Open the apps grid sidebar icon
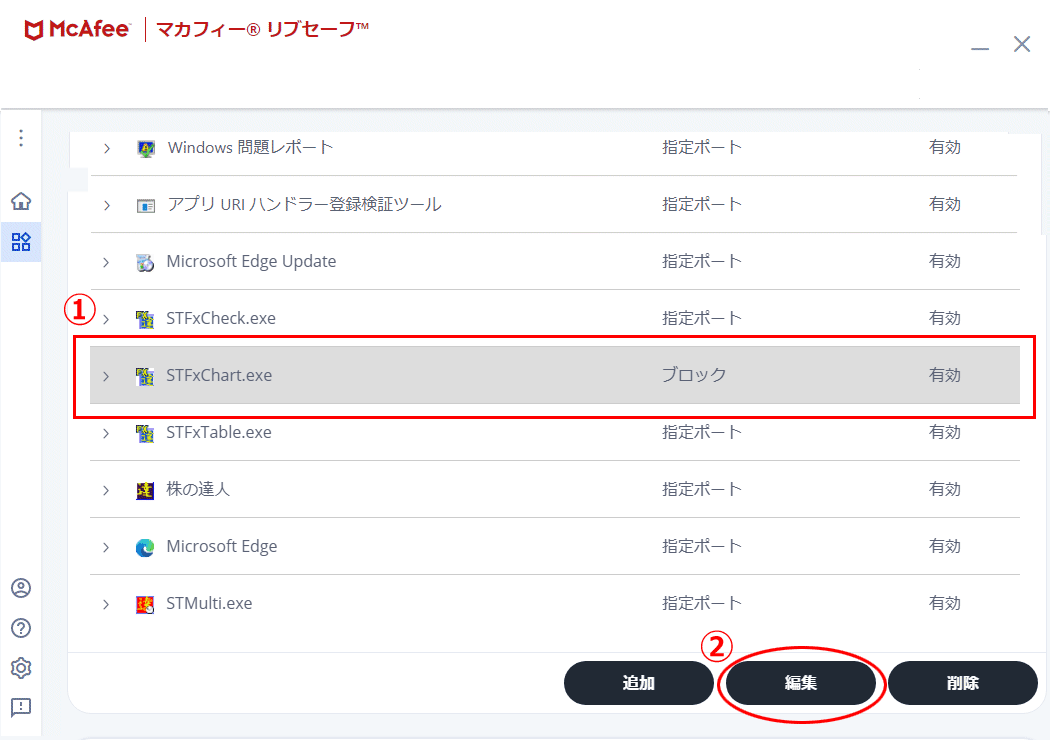The height and width of the screenshot is (740, 1050). pos(21,242)
